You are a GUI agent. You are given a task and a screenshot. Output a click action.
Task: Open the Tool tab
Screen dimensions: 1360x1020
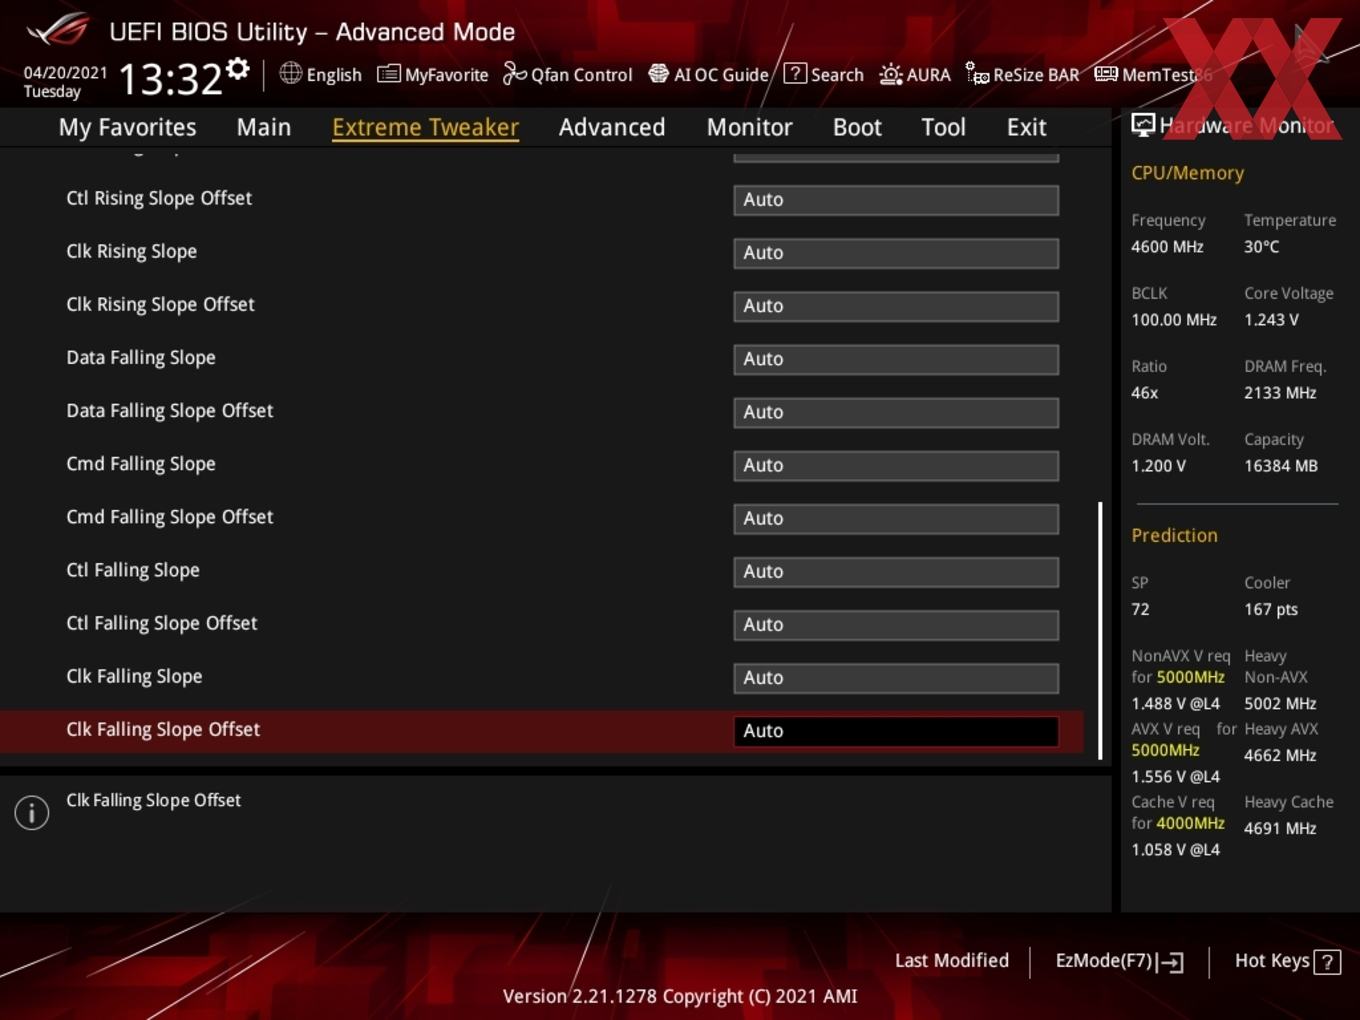(x=943, y=127)
